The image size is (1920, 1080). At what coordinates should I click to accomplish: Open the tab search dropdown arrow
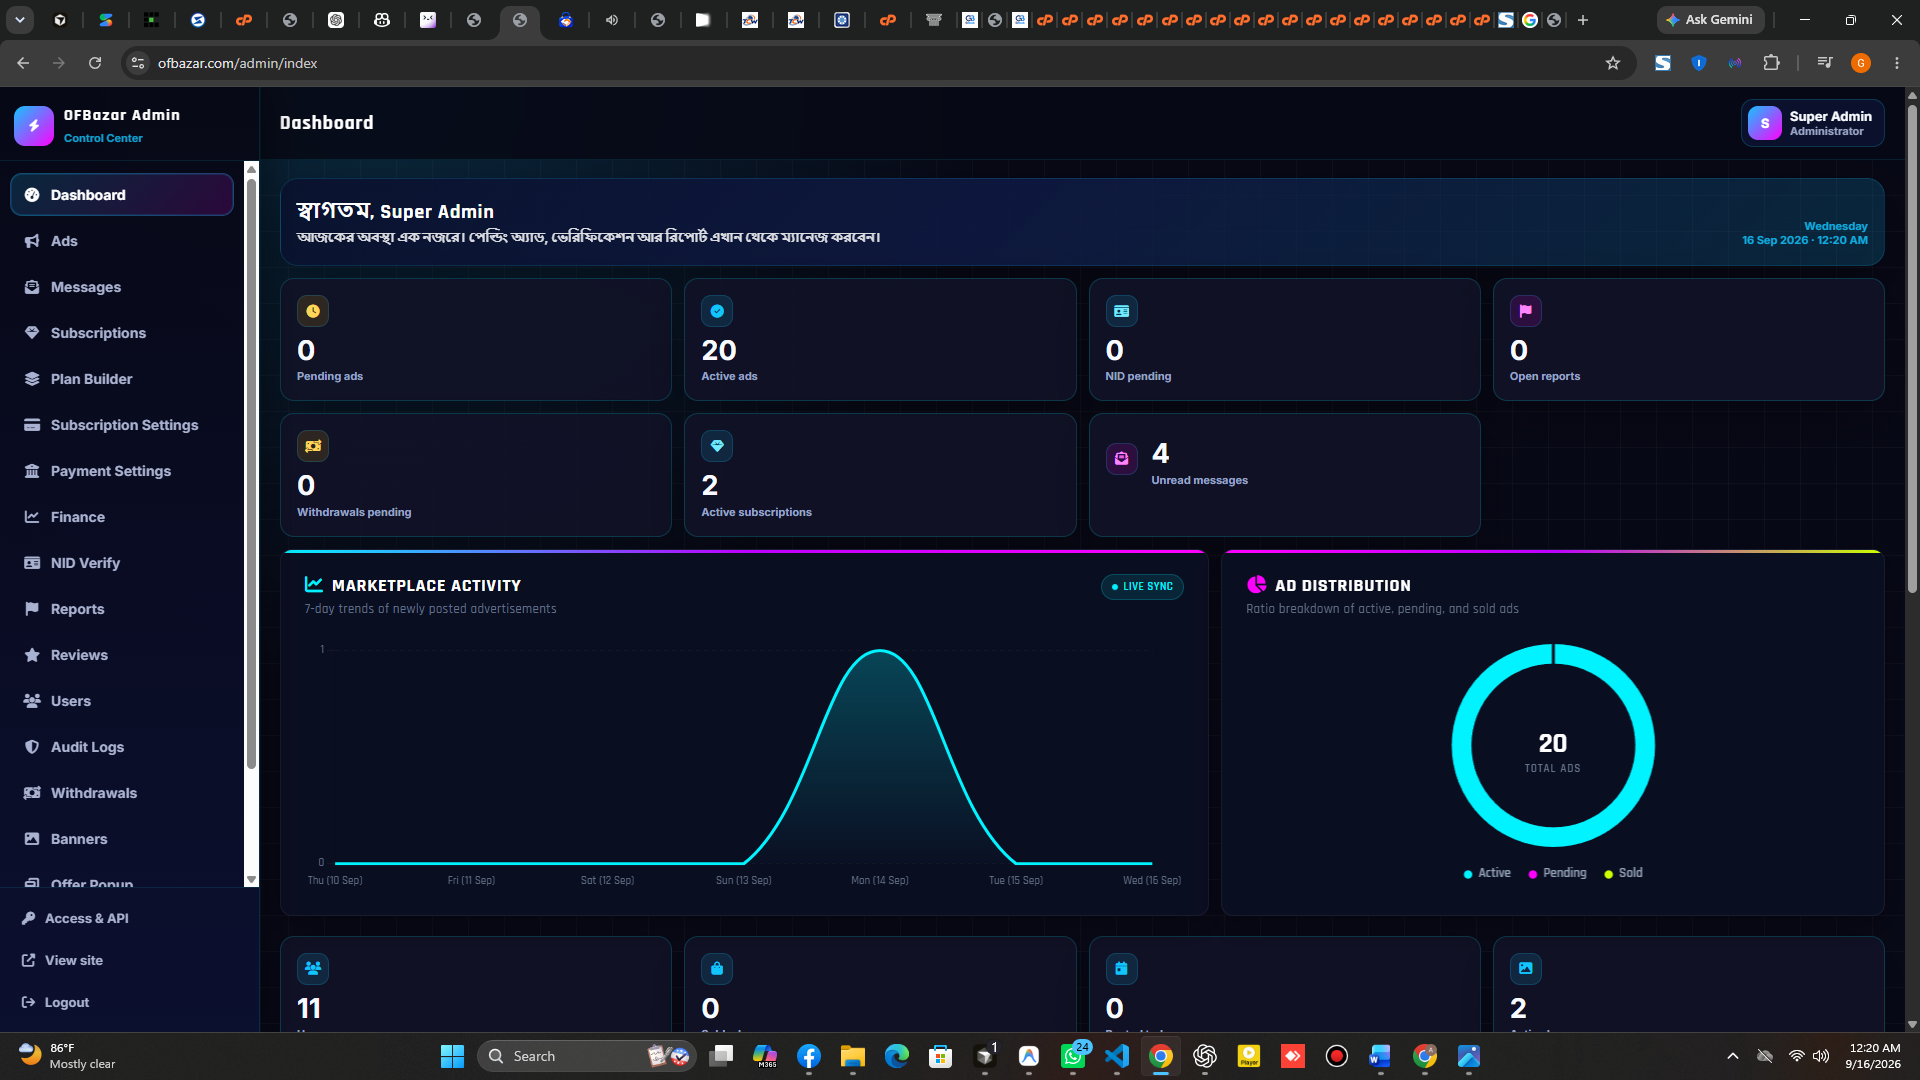pos(20,20)
